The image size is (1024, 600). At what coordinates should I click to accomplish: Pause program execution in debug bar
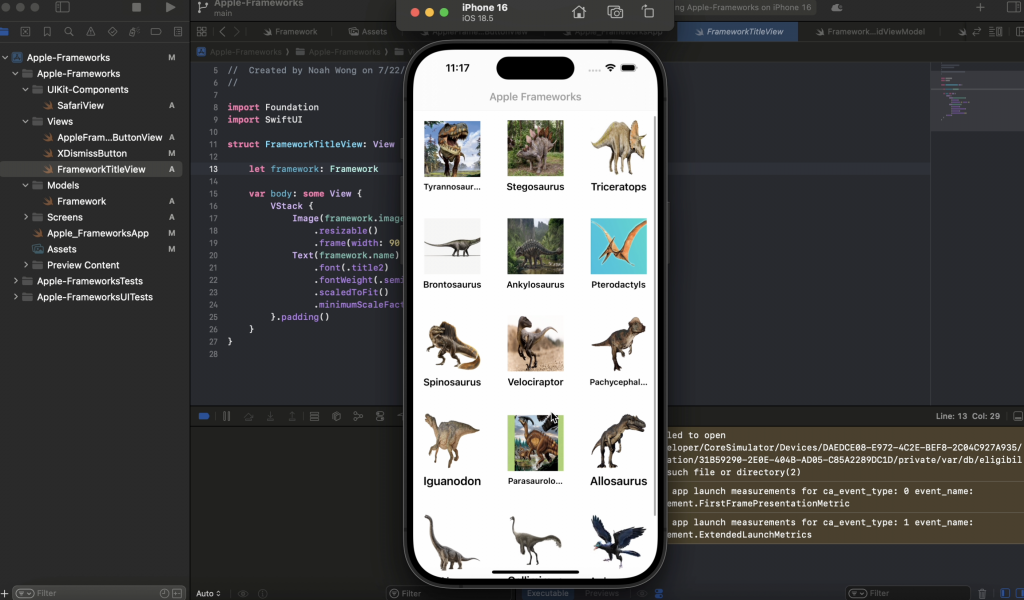click(226, 416)
